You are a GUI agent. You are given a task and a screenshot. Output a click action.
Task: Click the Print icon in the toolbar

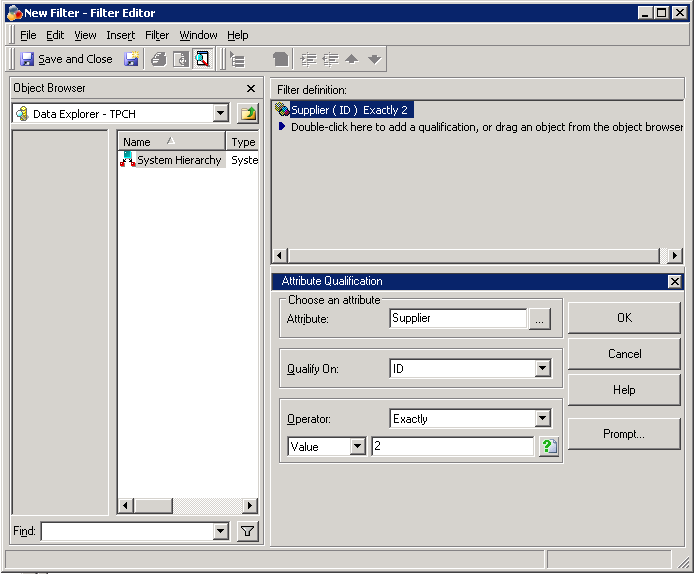(158, 59)
